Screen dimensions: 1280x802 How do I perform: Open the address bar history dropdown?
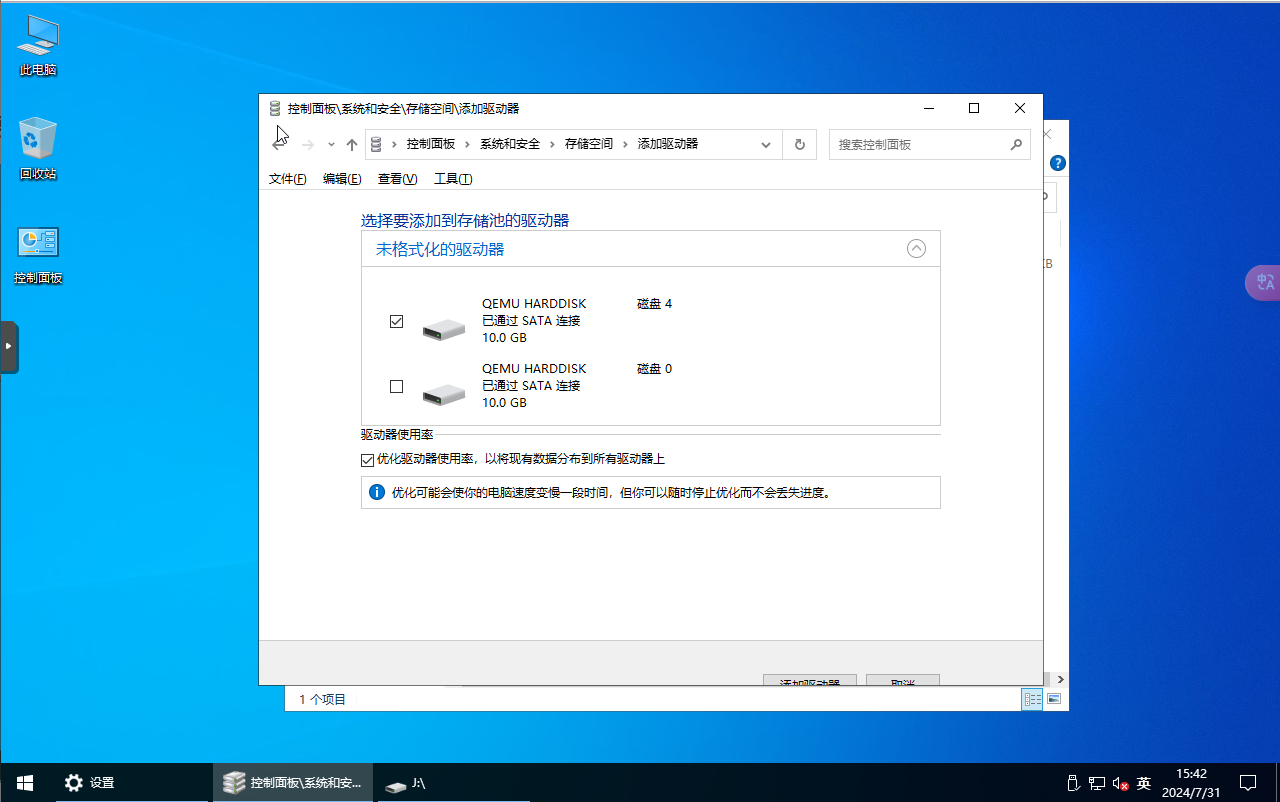(x=766, y=145)
